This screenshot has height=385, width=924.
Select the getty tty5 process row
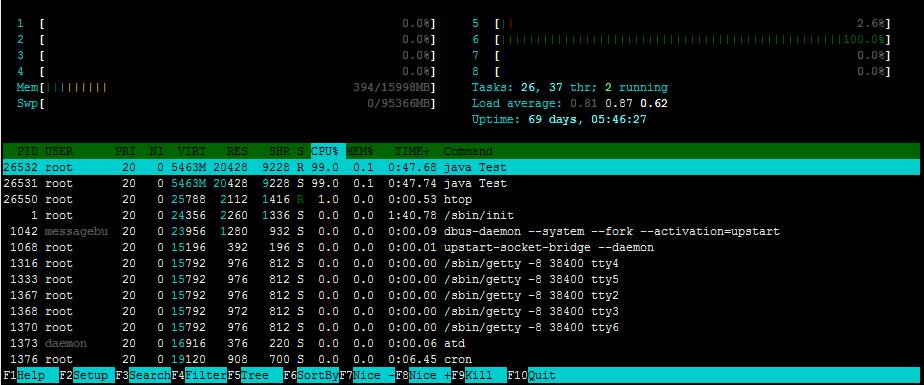click(461, 279)
